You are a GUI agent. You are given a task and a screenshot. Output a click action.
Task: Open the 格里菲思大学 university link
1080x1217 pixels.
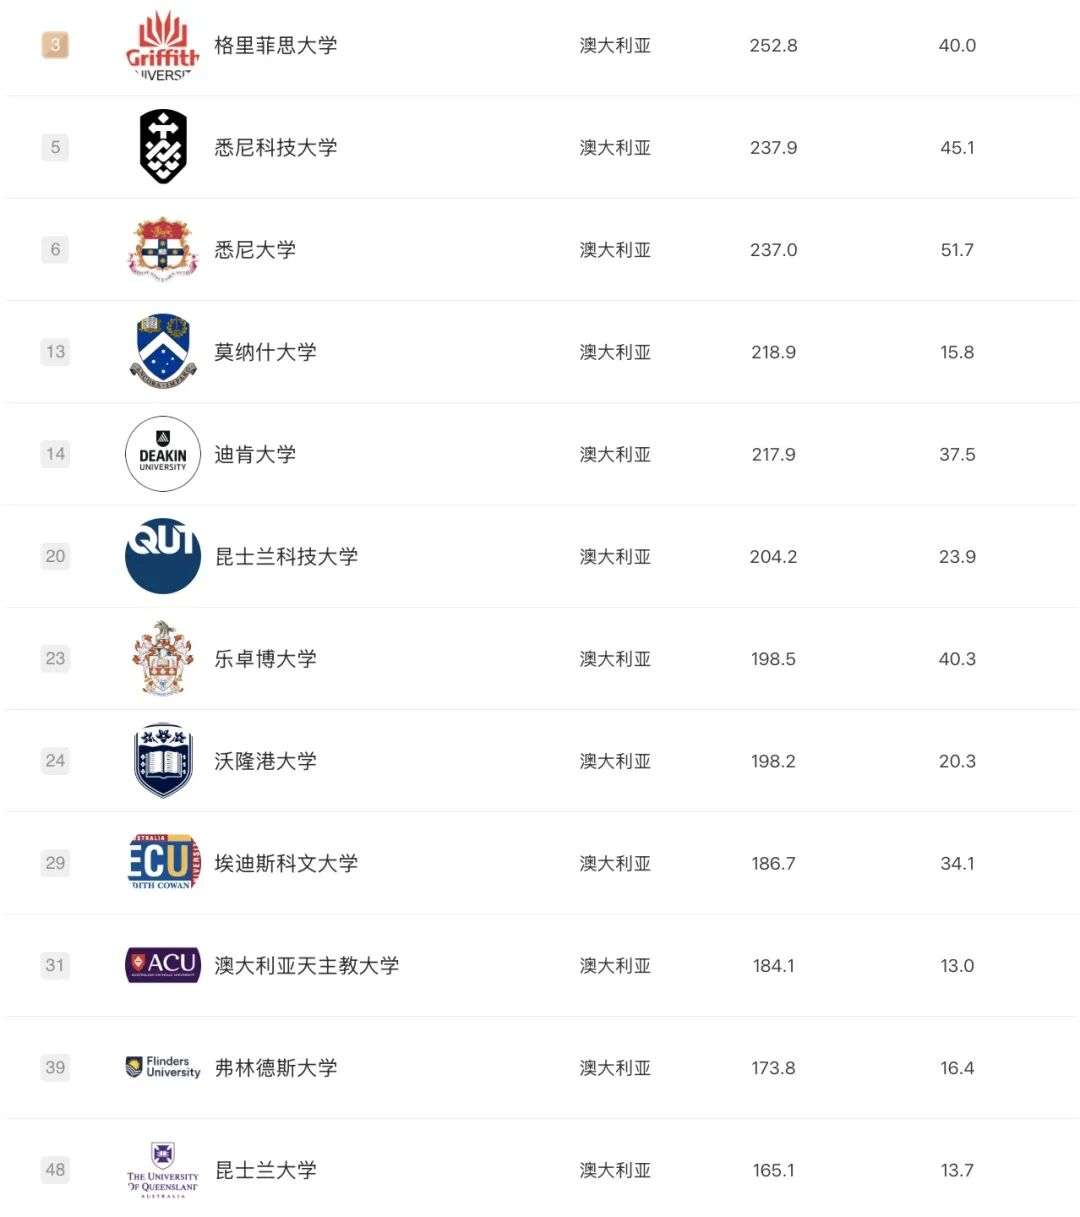[x=276, y=45]
